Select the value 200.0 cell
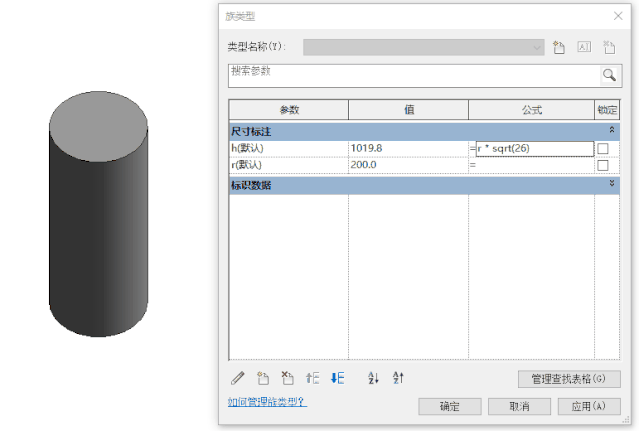 [x=408, y=165]
